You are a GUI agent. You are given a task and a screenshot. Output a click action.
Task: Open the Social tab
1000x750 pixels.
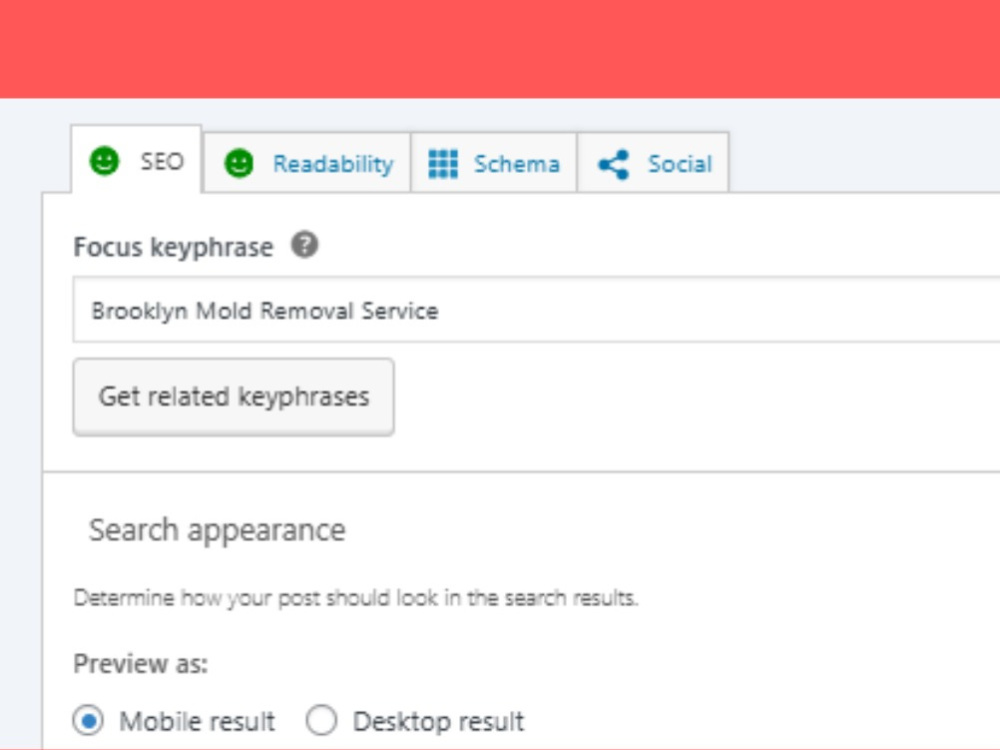[x=653, y=163]
